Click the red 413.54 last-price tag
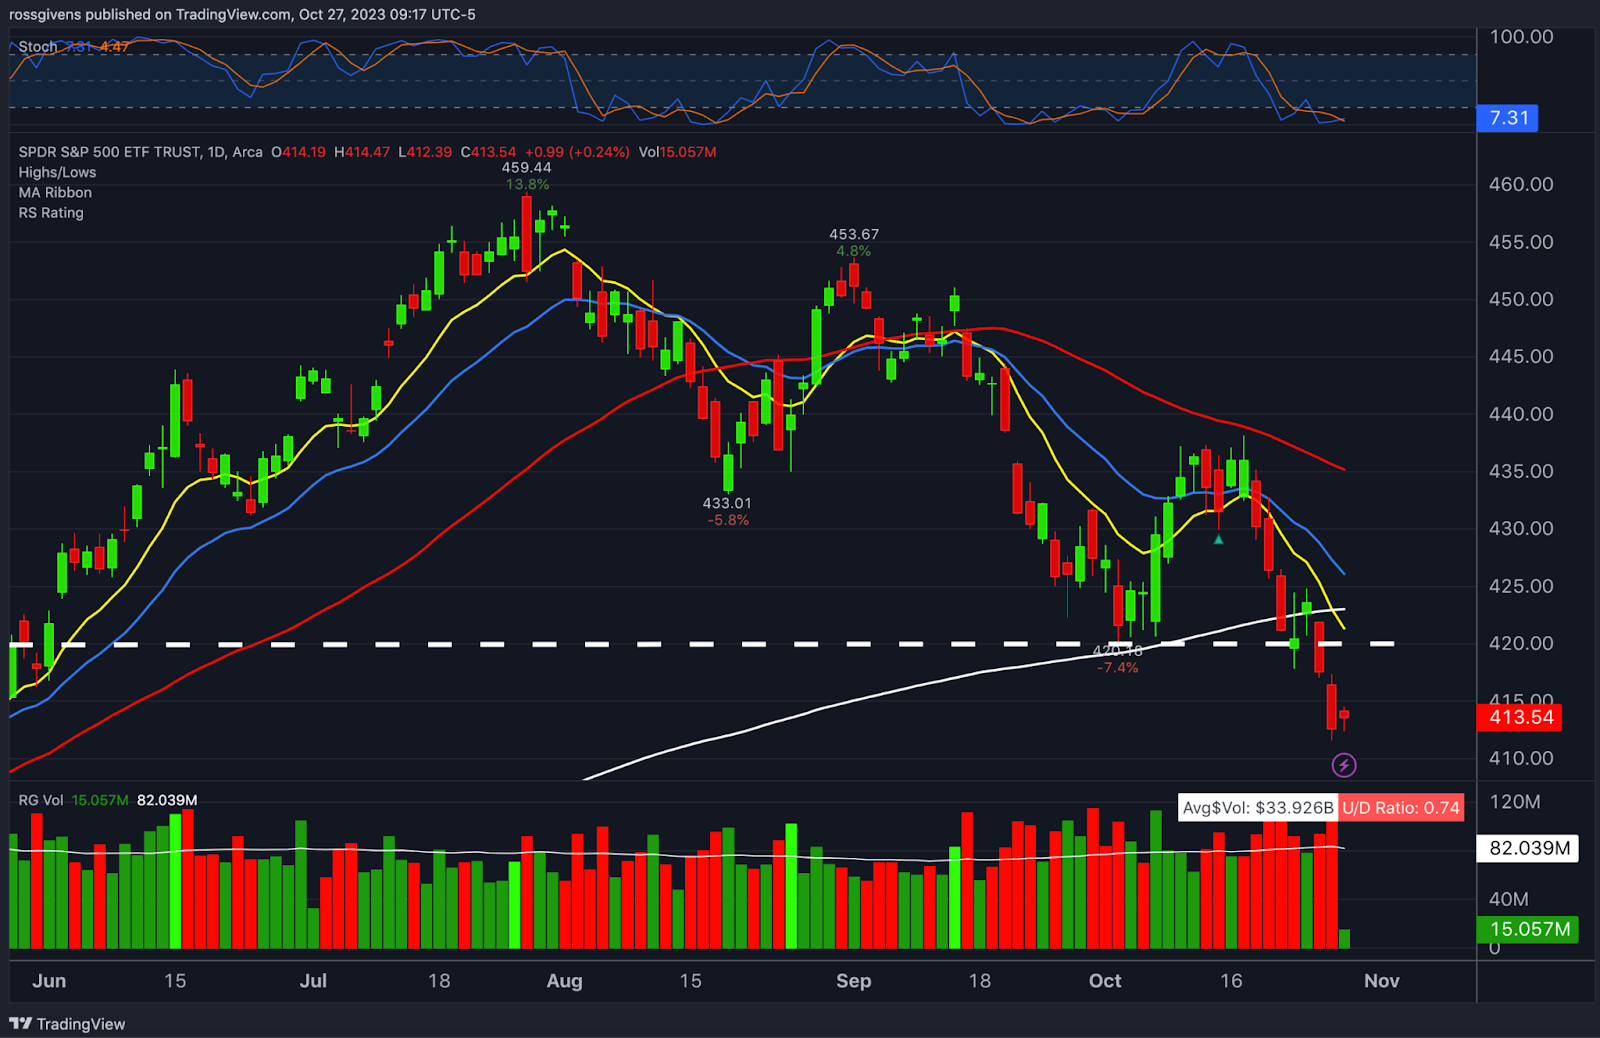 (1520, 717)
